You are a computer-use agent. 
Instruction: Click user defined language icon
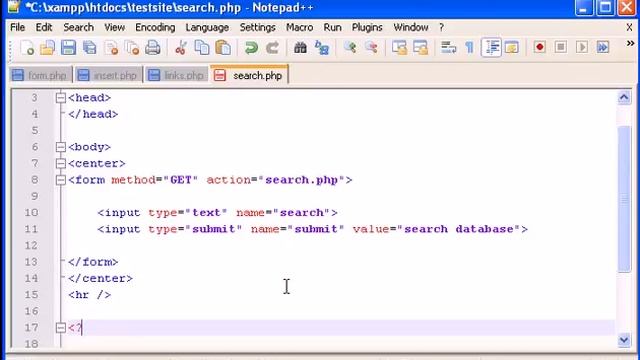coord(511,48)
